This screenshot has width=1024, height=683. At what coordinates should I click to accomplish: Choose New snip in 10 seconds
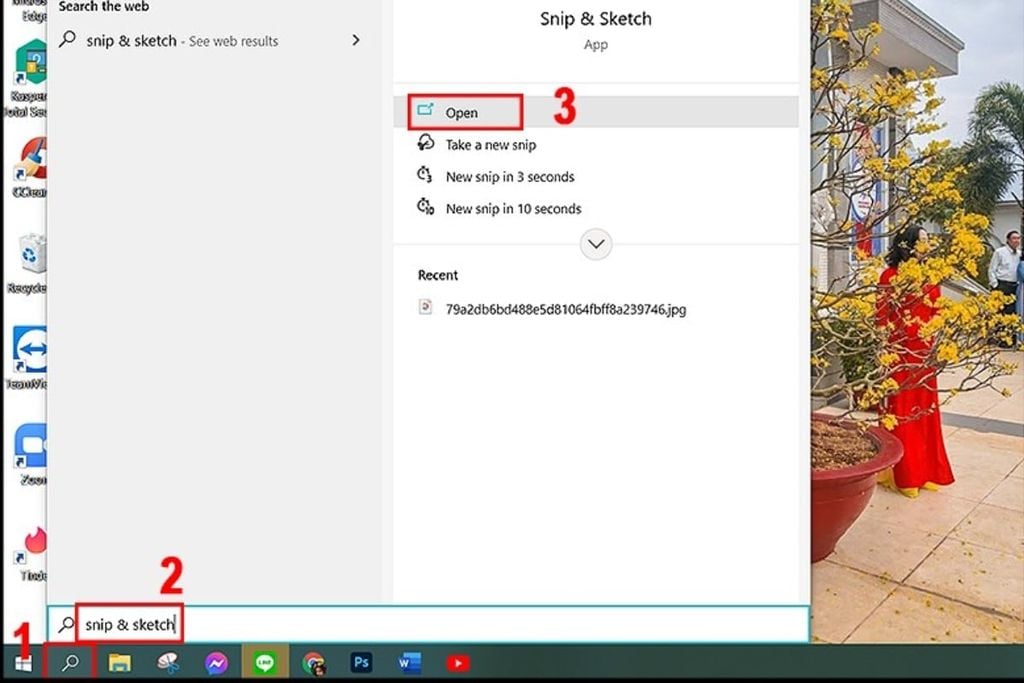[x=596, y=208]
